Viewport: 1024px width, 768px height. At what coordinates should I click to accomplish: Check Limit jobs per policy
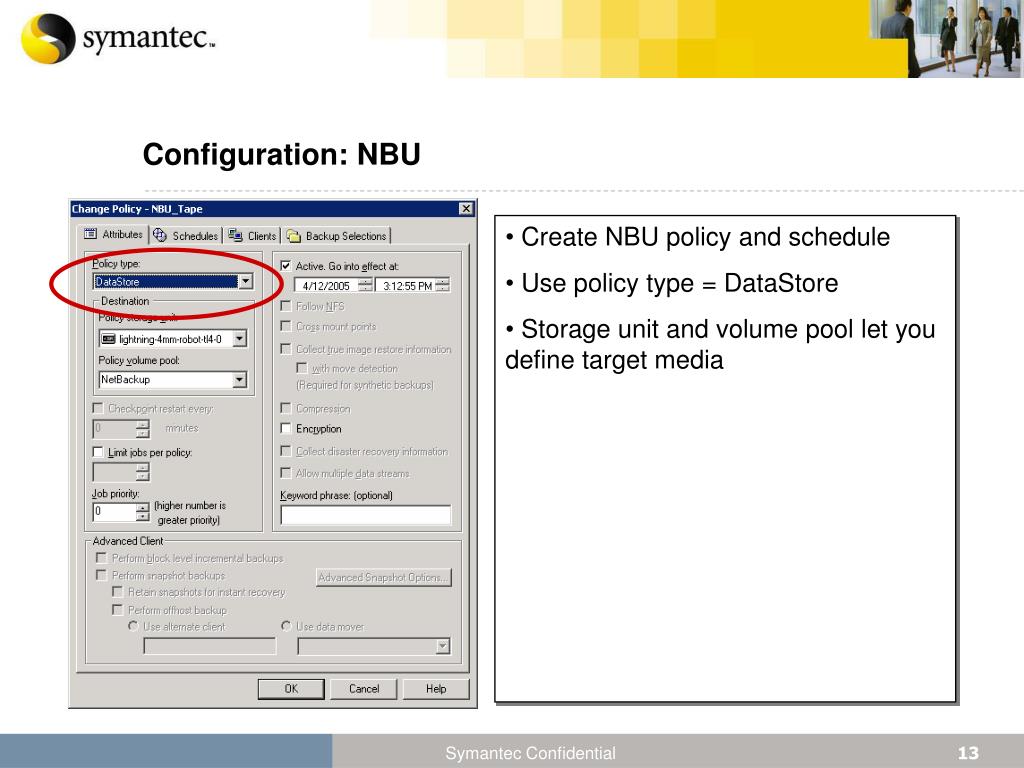coord(98,452)
